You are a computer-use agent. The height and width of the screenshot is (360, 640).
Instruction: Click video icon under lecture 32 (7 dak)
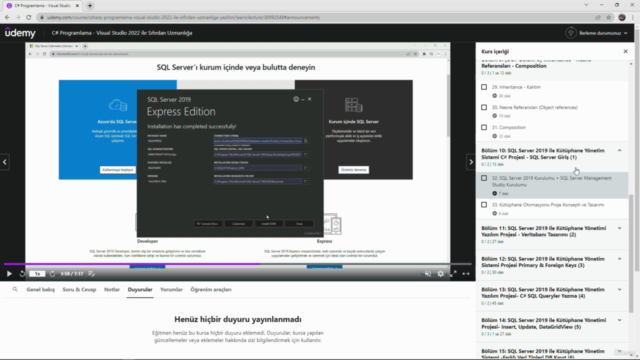494,193
